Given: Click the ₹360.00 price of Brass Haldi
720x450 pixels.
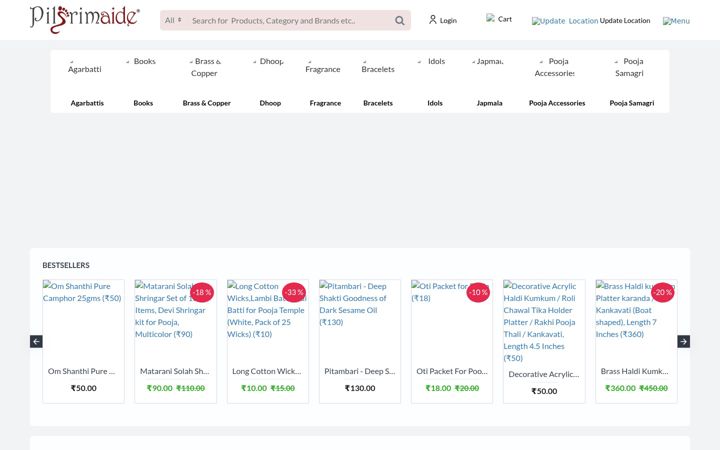Looking at the screenshot, I should pos(620,388).
